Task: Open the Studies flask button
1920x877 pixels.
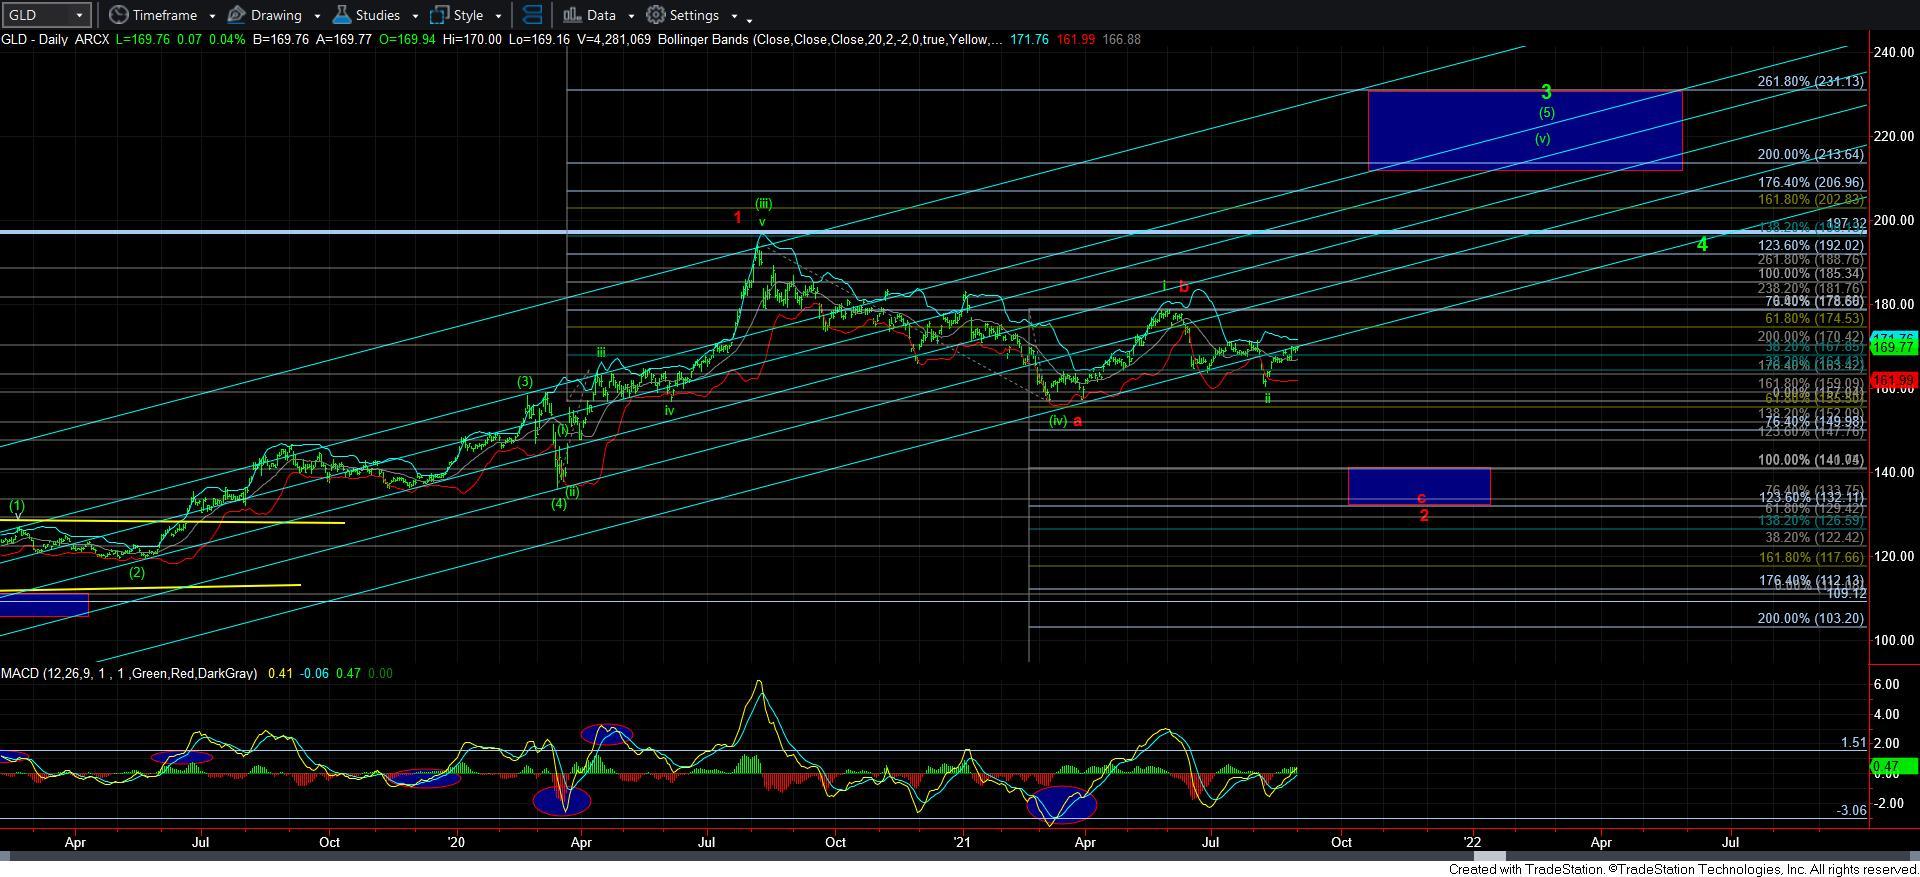Action: [366, 15]
